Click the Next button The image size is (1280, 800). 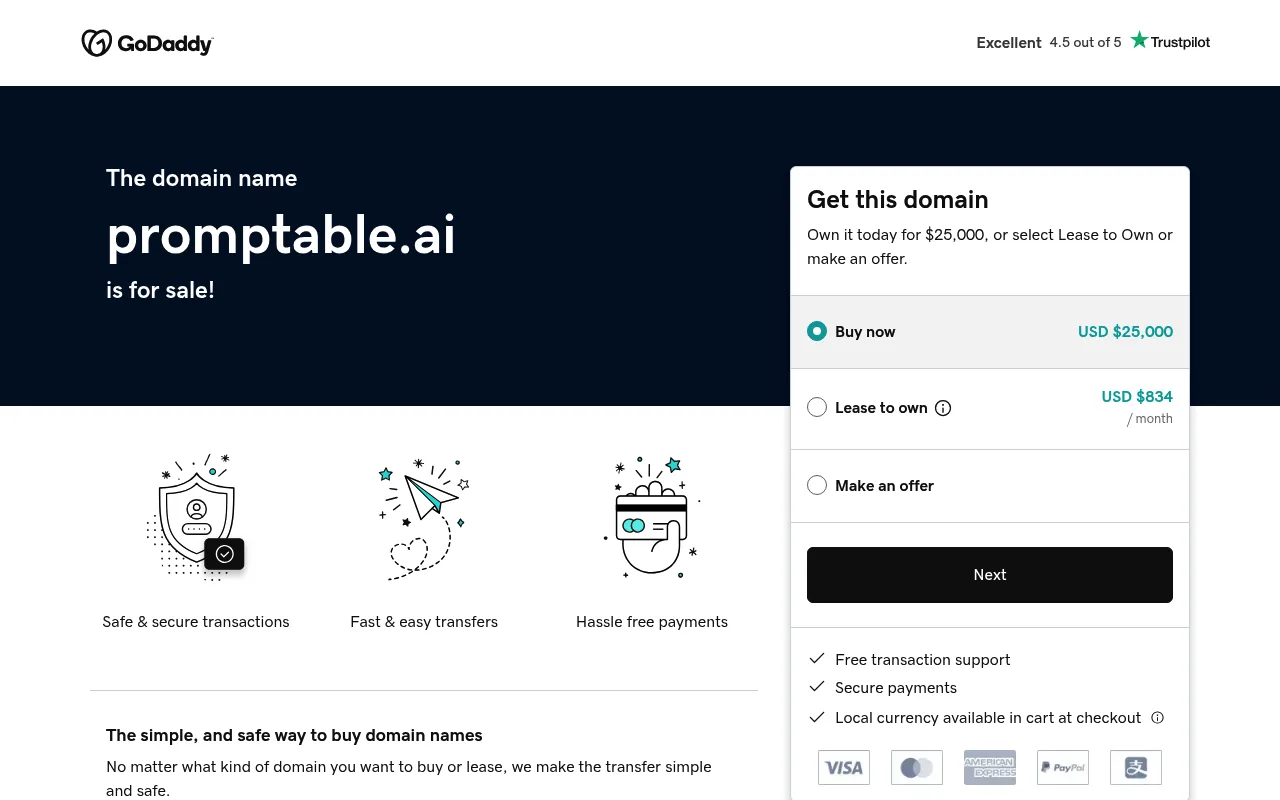(990, 575)
